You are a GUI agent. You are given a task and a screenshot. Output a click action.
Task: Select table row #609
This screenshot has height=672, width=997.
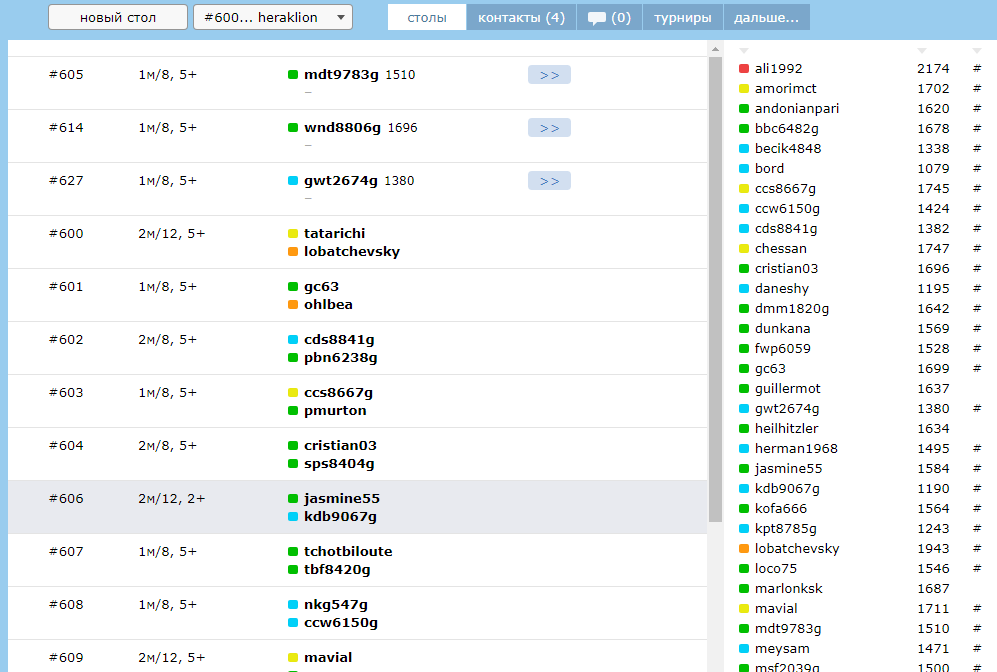(357, 656)
